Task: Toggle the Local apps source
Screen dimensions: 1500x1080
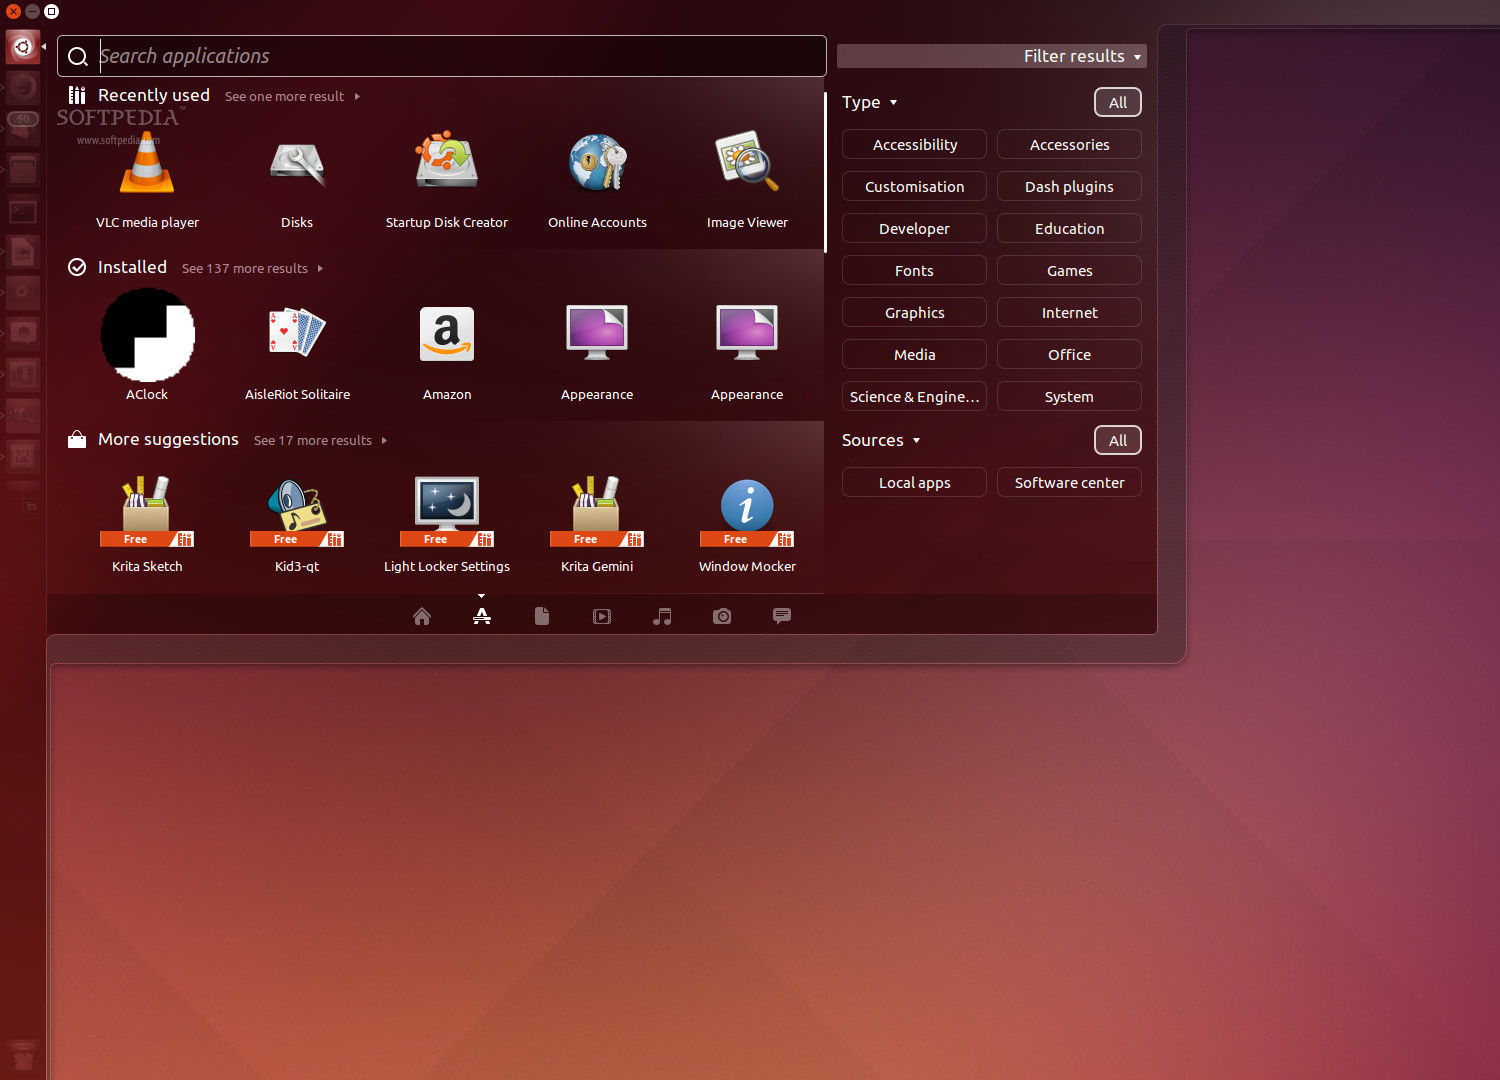Action: coord(914,482)
